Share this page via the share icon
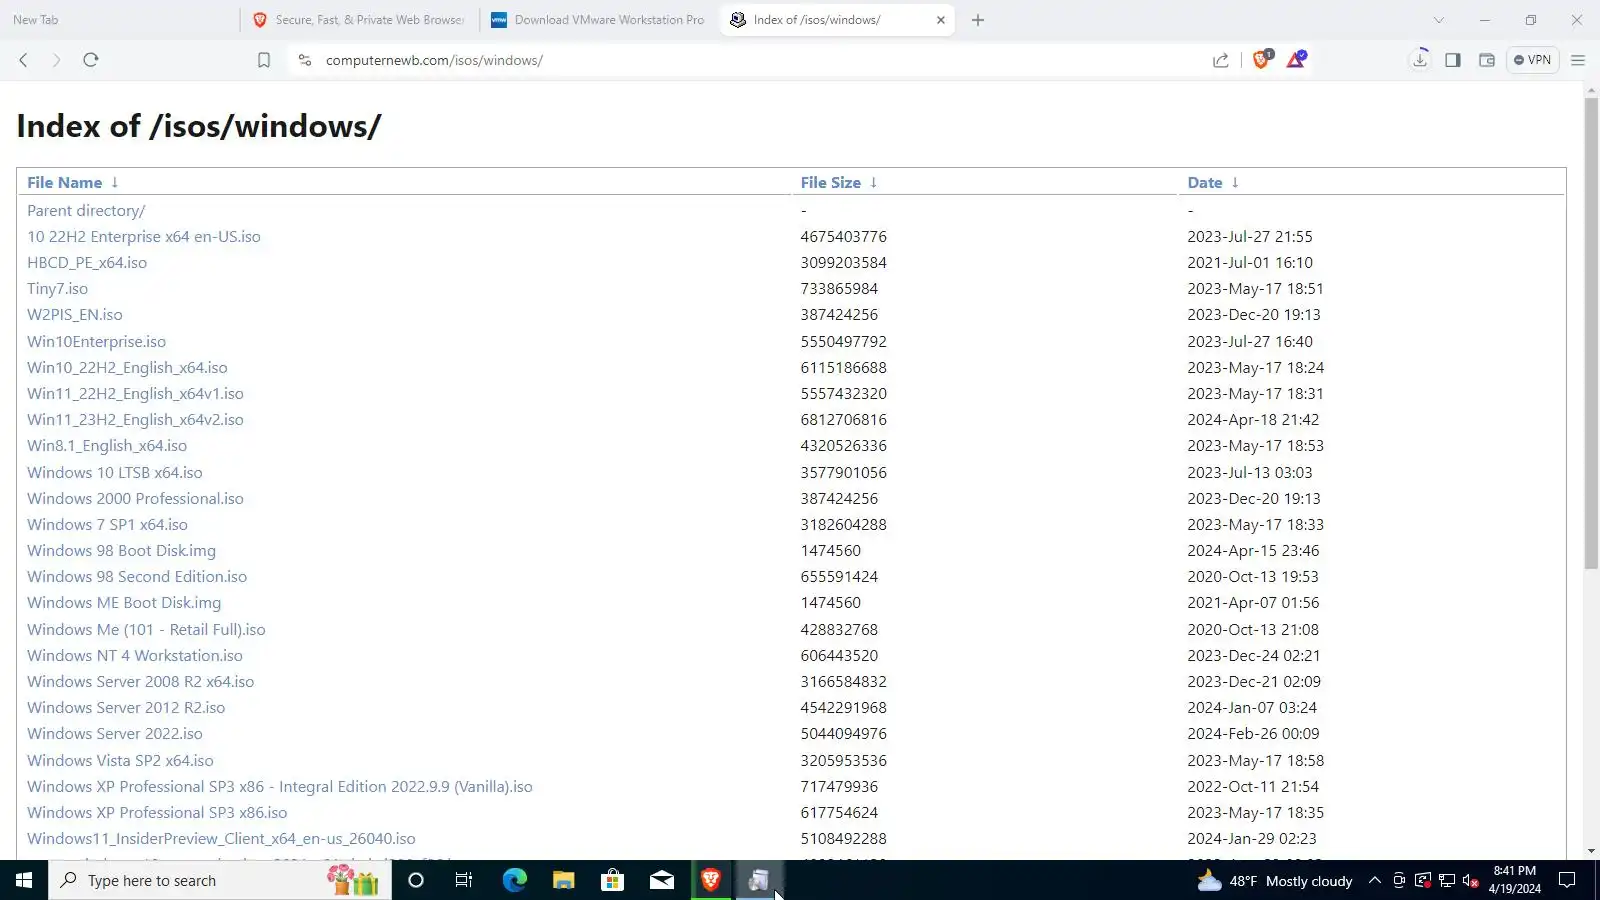The image size is (1600, 900). pyautogui.click(x=1221, y=60)
